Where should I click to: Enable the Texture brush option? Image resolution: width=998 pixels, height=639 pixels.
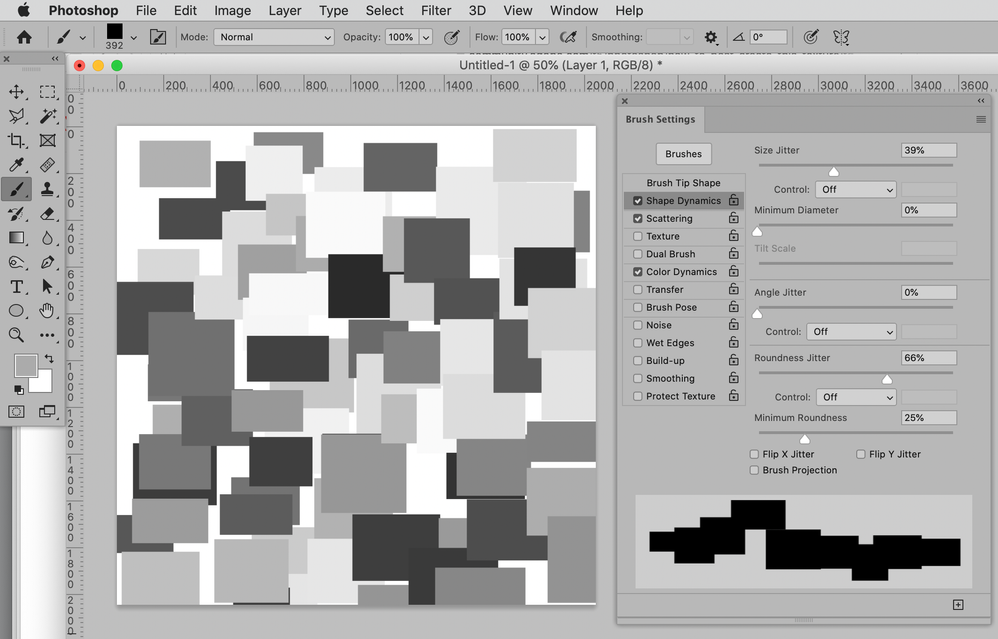click(x=637, y=236)
